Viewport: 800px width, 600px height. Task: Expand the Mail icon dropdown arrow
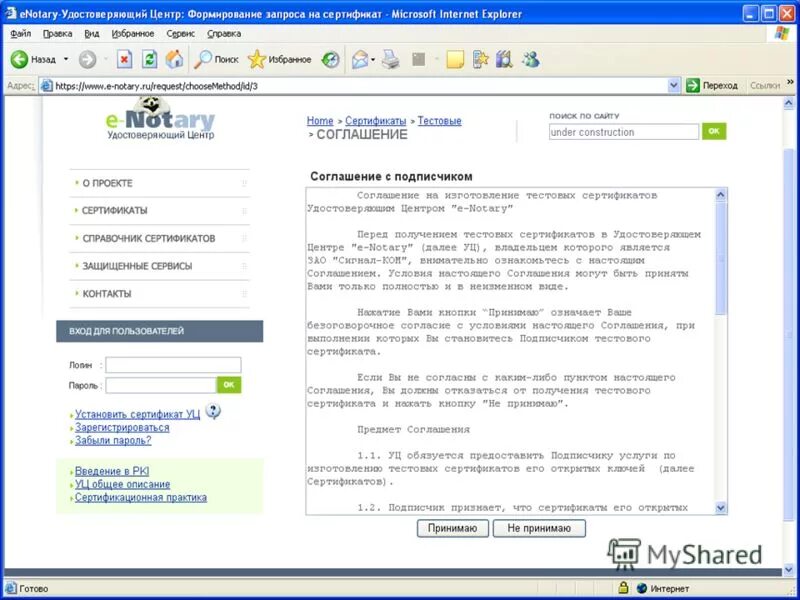tap(373, 60)
